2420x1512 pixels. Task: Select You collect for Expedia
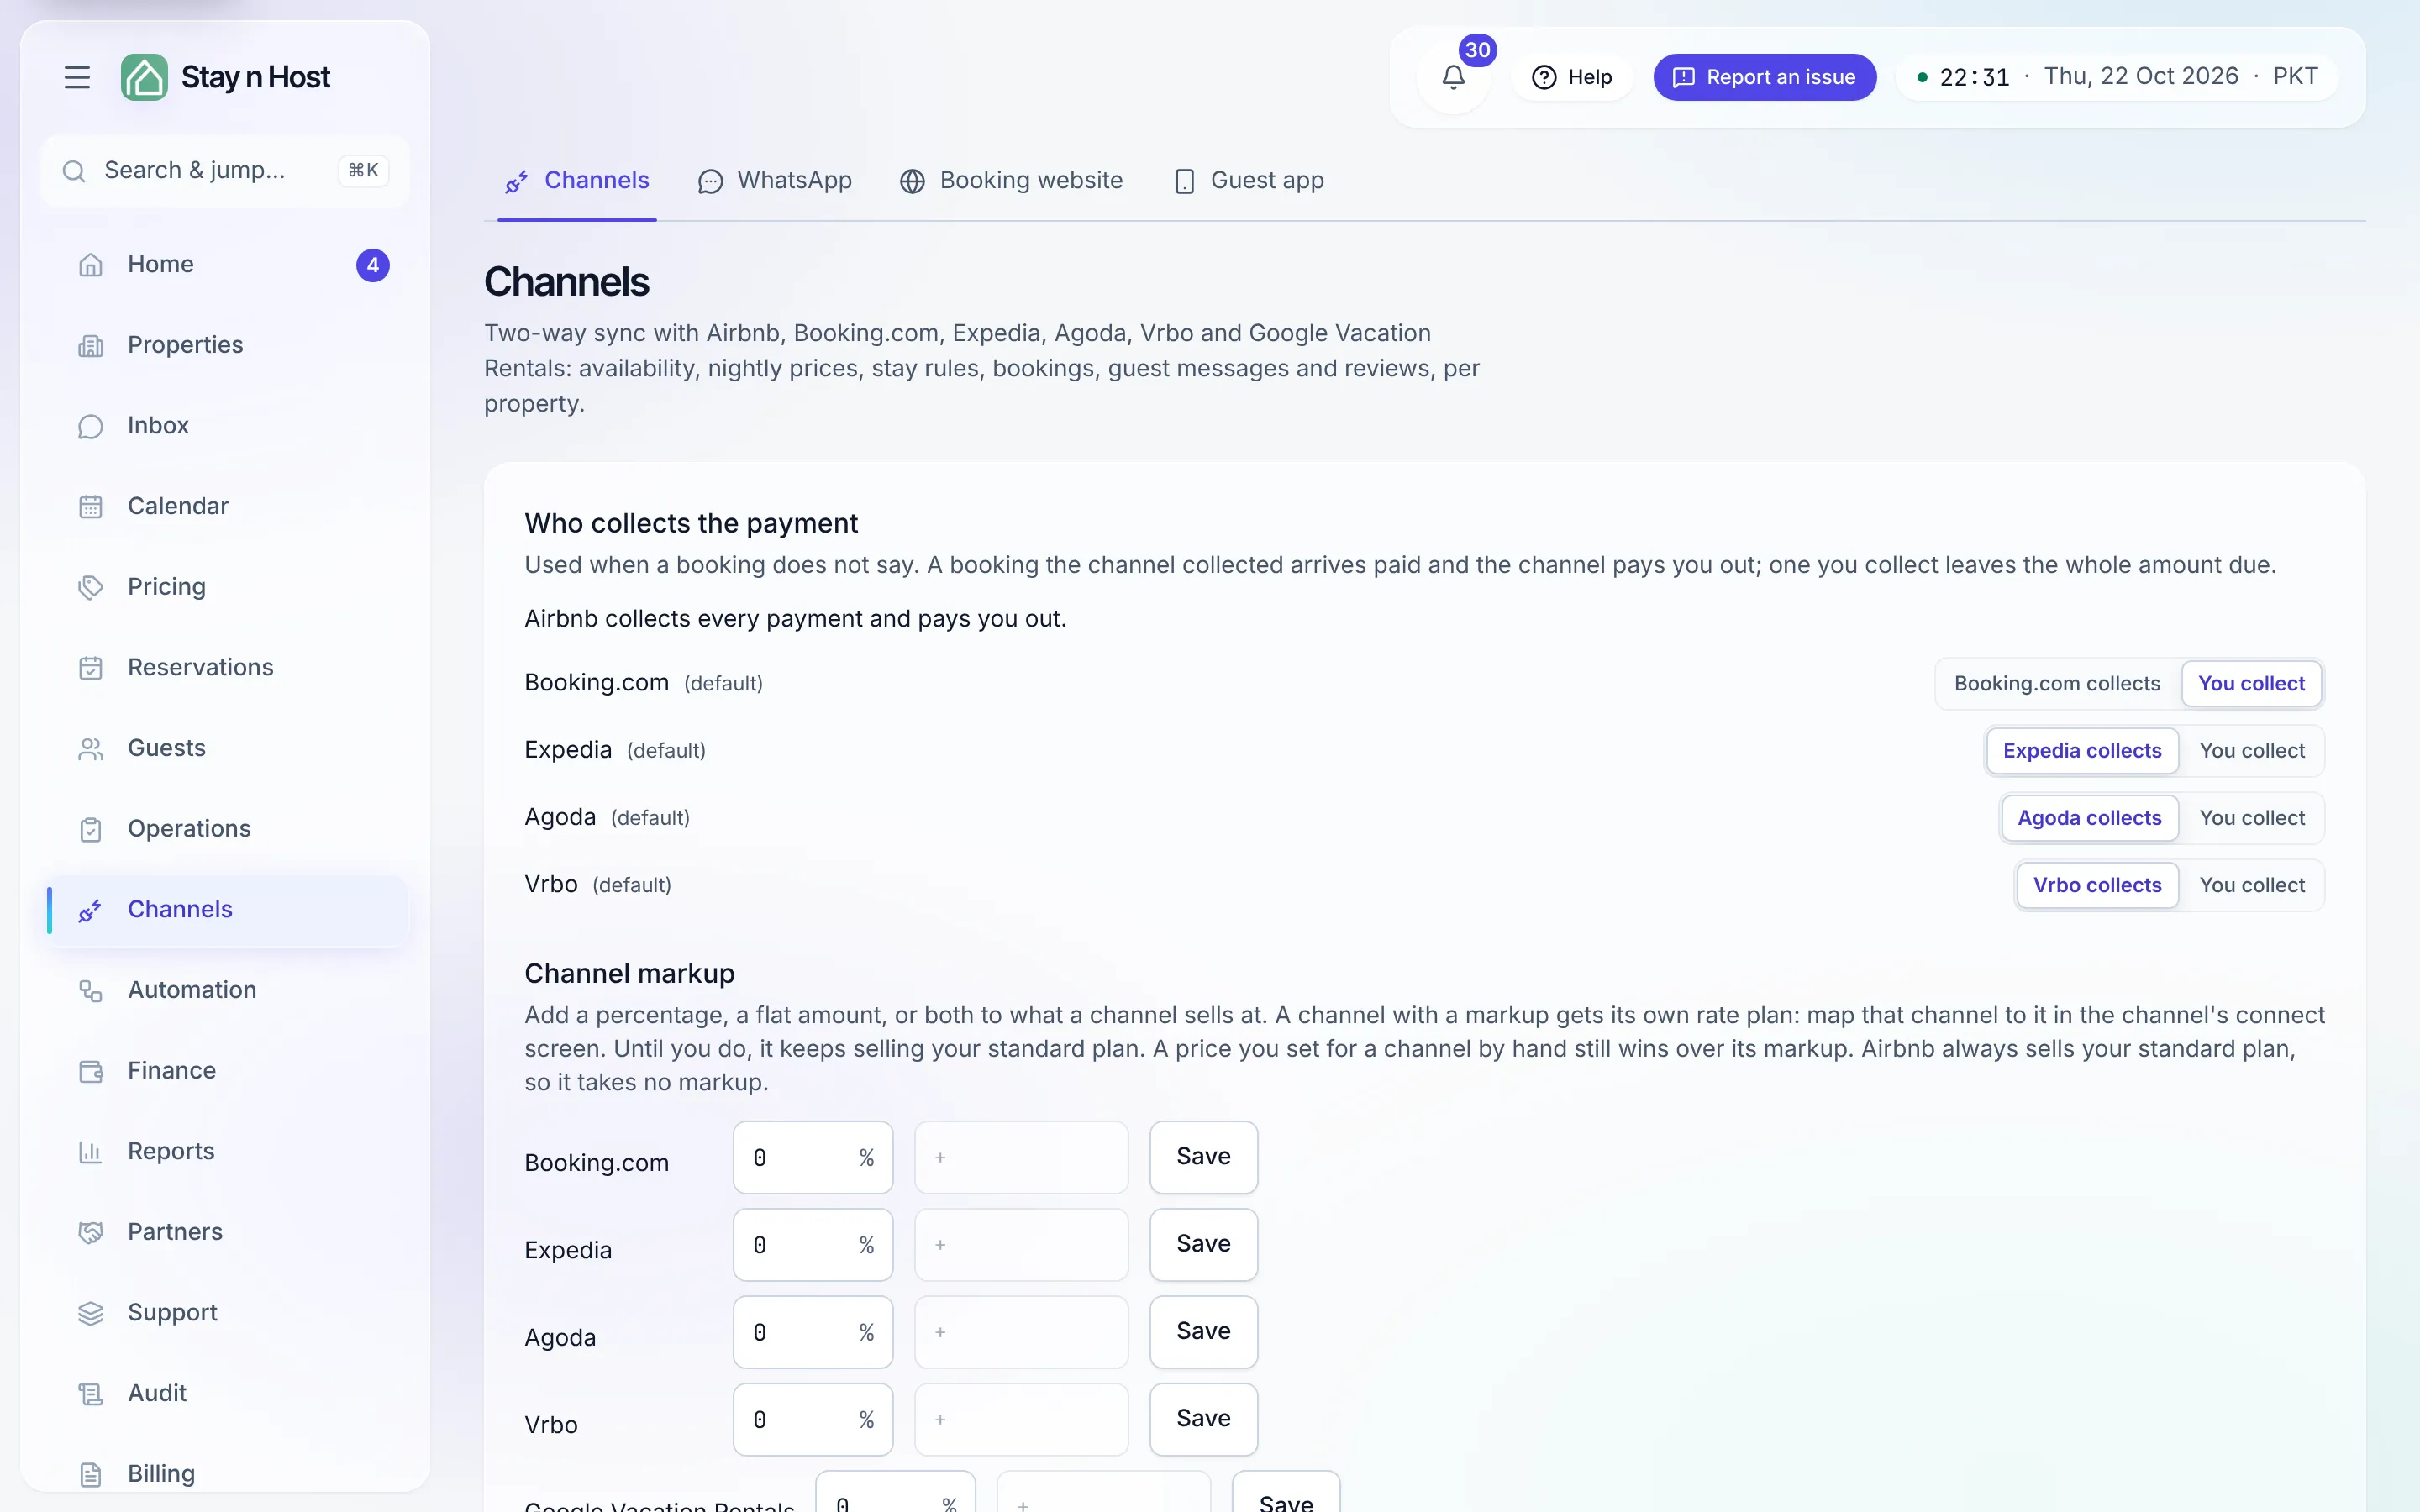click(x=2251, y=750)
